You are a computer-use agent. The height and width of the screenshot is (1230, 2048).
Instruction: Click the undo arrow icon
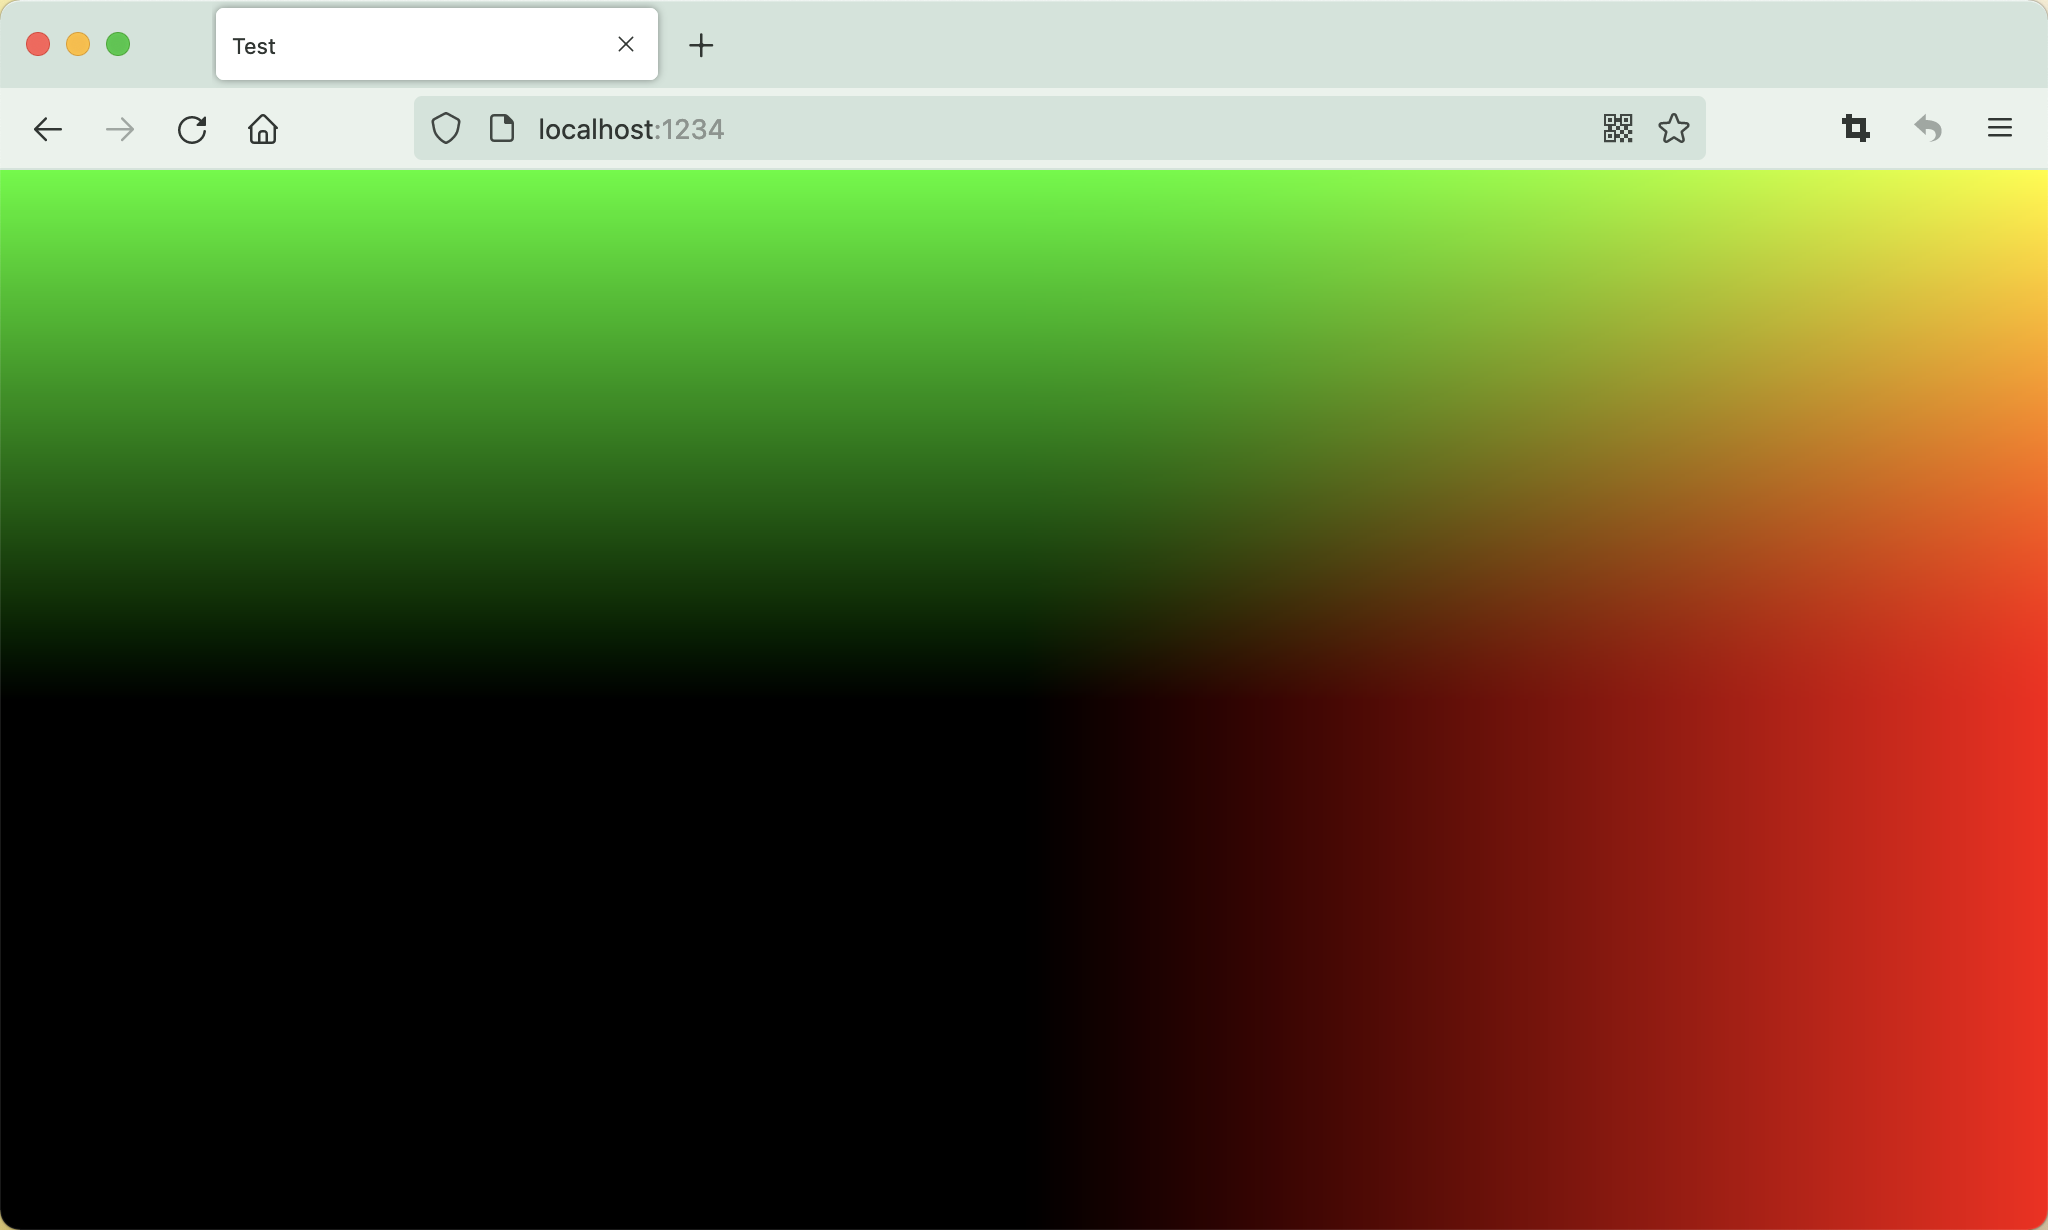point(1928,128)
